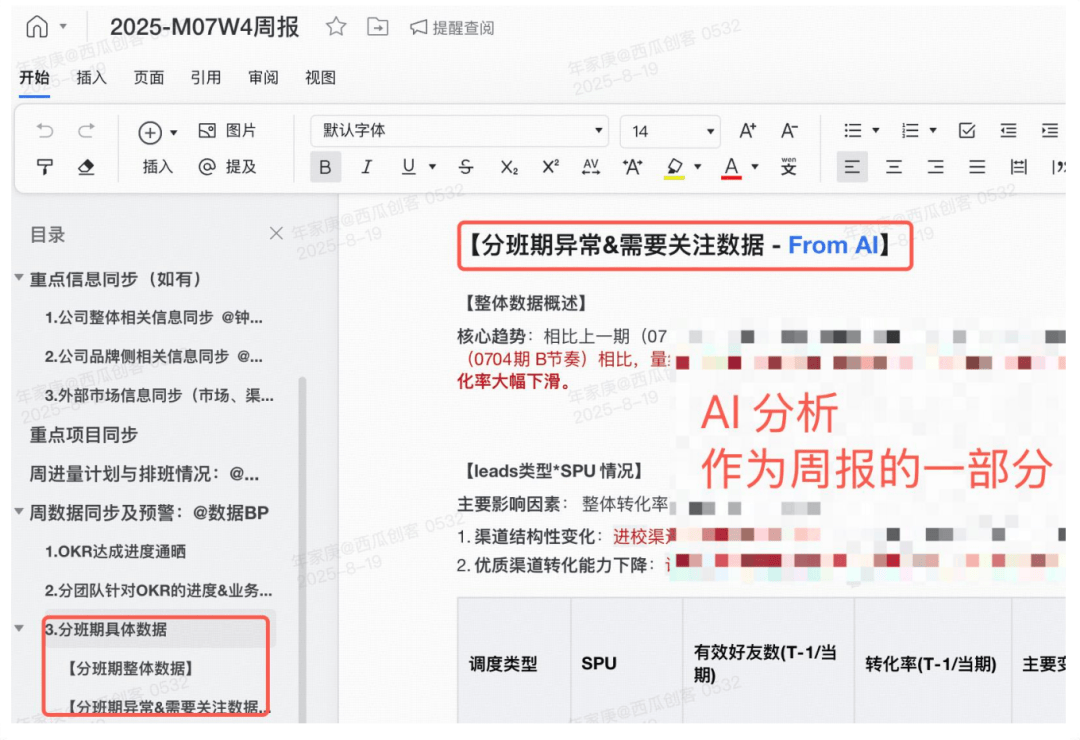Click the move-to-folder icon beside title
The image size is (1080, 740).
[377, 27]
